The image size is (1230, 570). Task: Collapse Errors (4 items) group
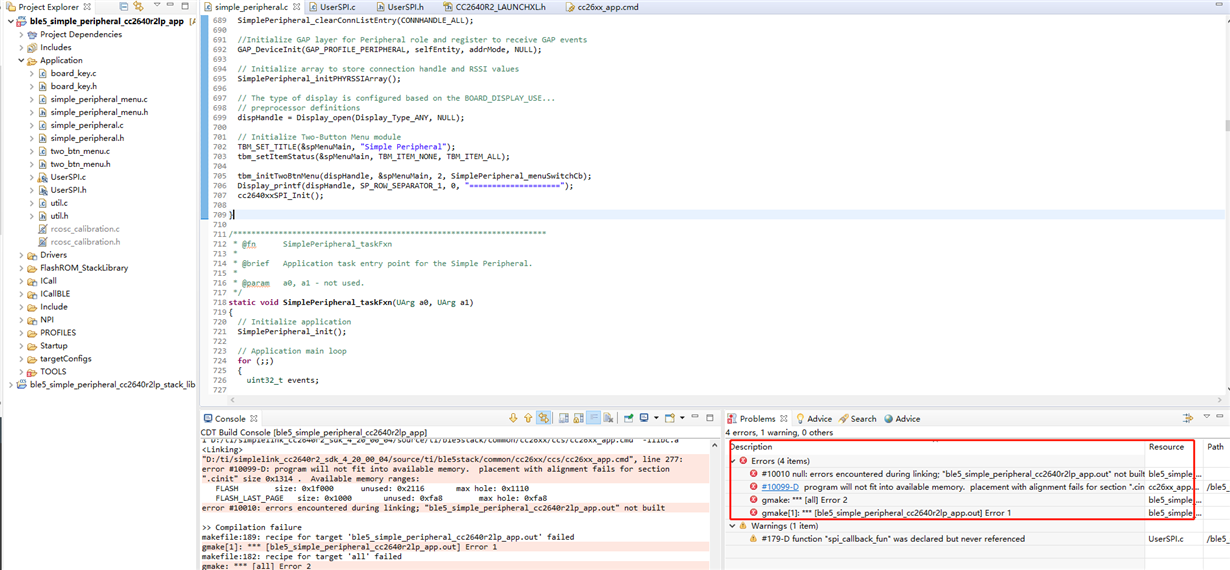pyautogui.click(x=732, y=461)
